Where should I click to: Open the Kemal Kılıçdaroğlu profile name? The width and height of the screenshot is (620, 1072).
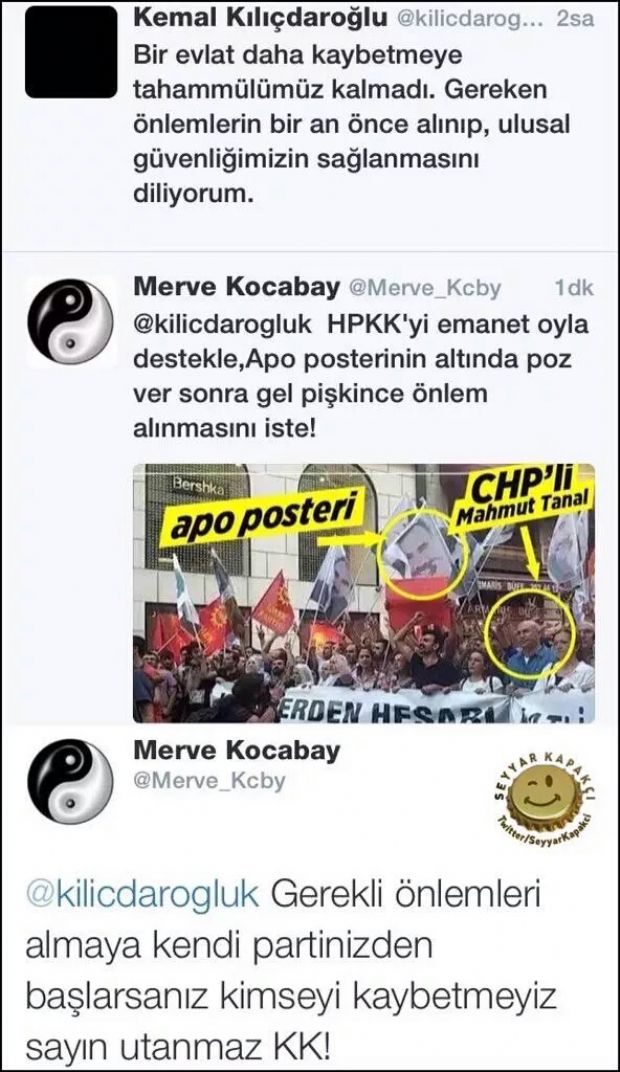(260, 18)
